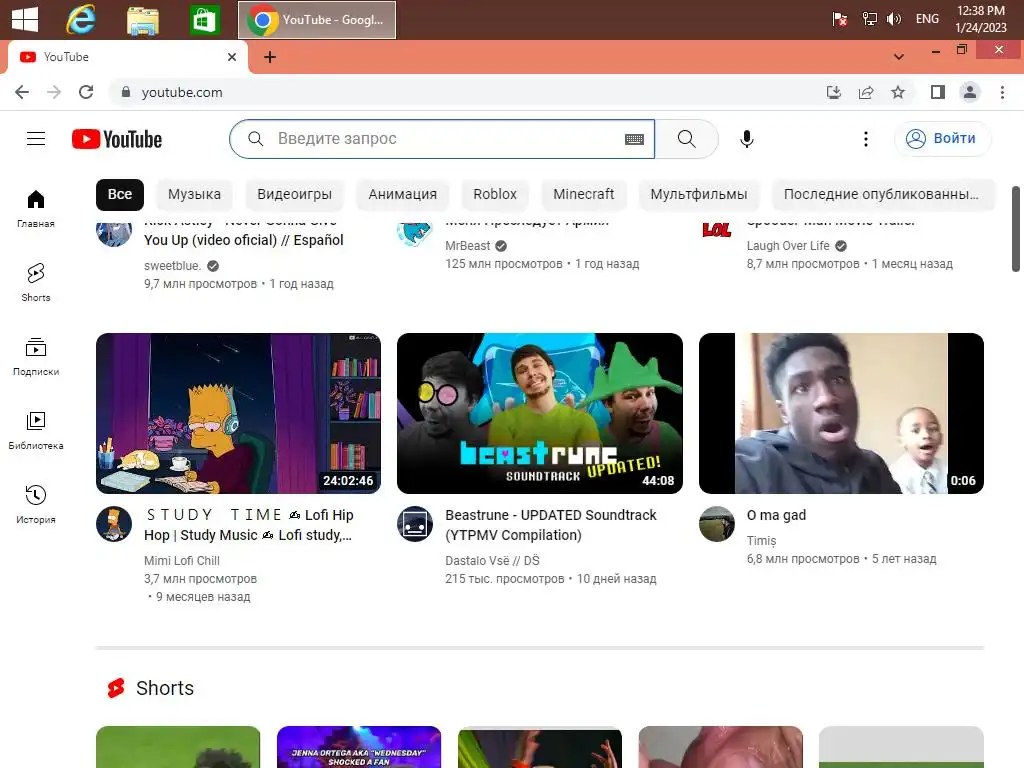
Task: Open YouTube settings three-dot menu
Action: tap(865, 138)
